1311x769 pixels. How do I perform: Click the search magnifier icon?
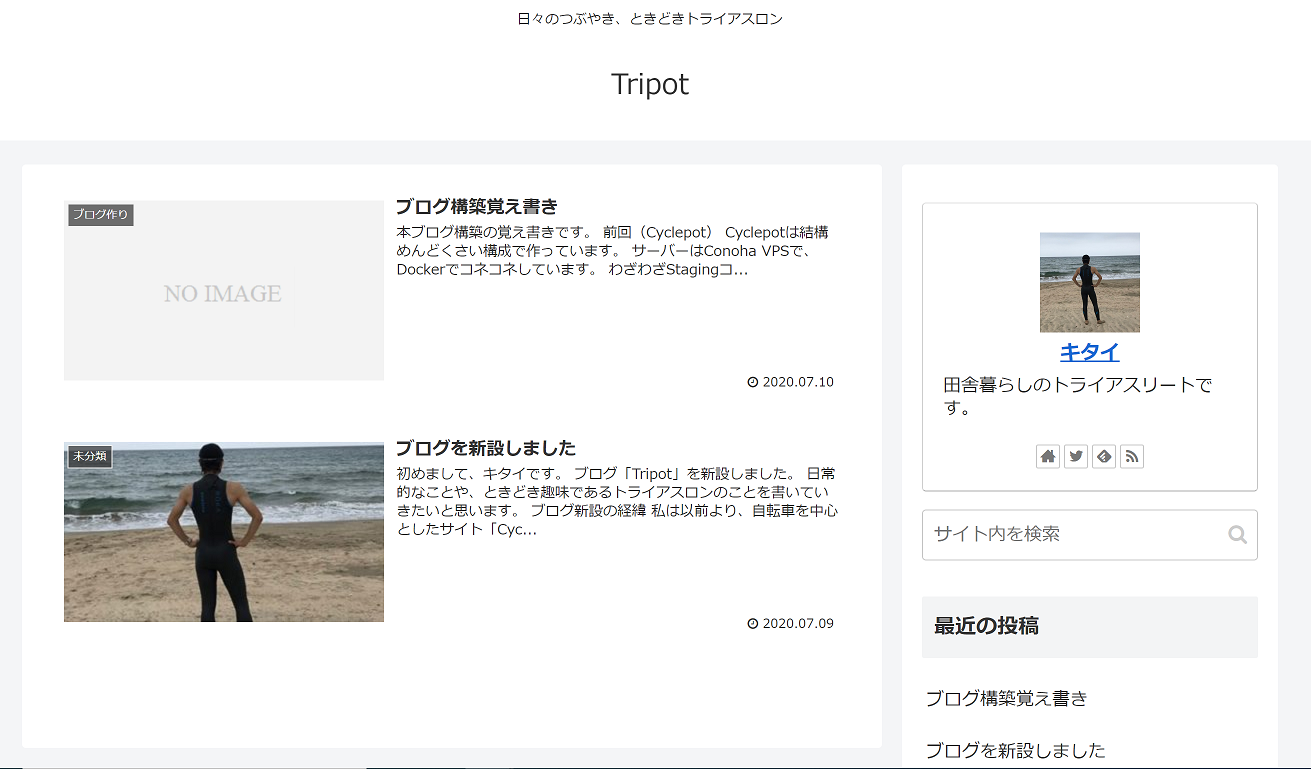point(1238,535)
